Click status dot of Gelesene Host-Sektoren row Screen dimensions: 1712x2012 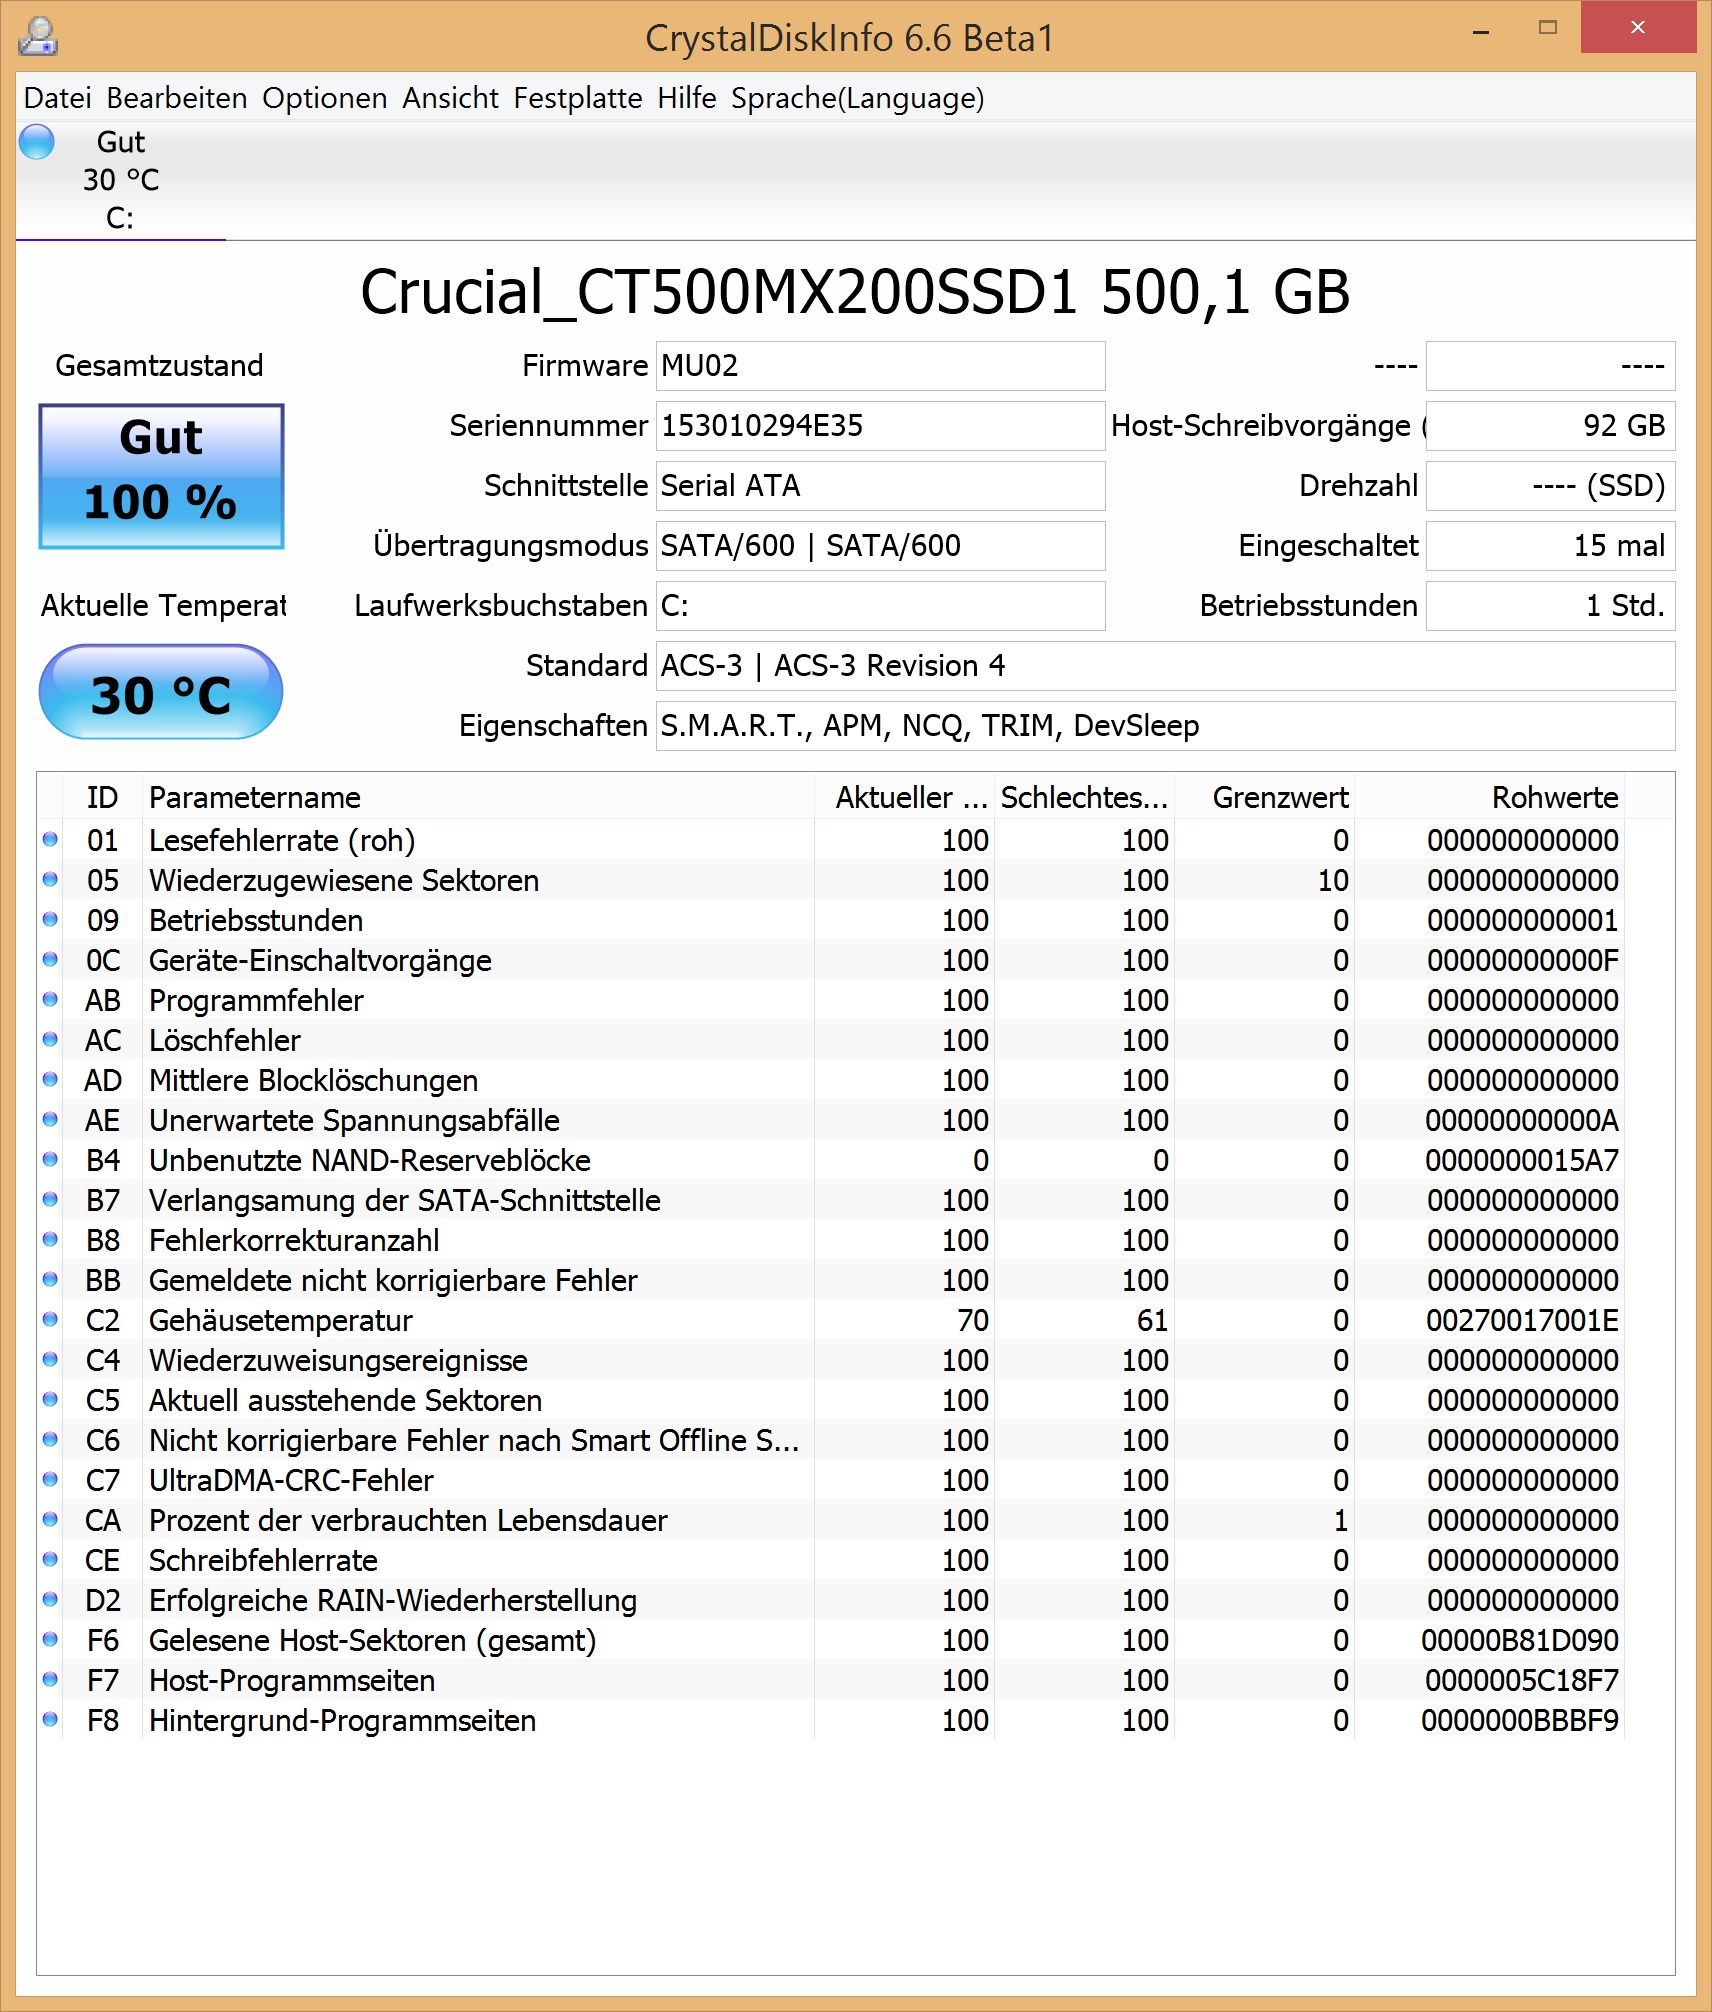(50, 1640)
